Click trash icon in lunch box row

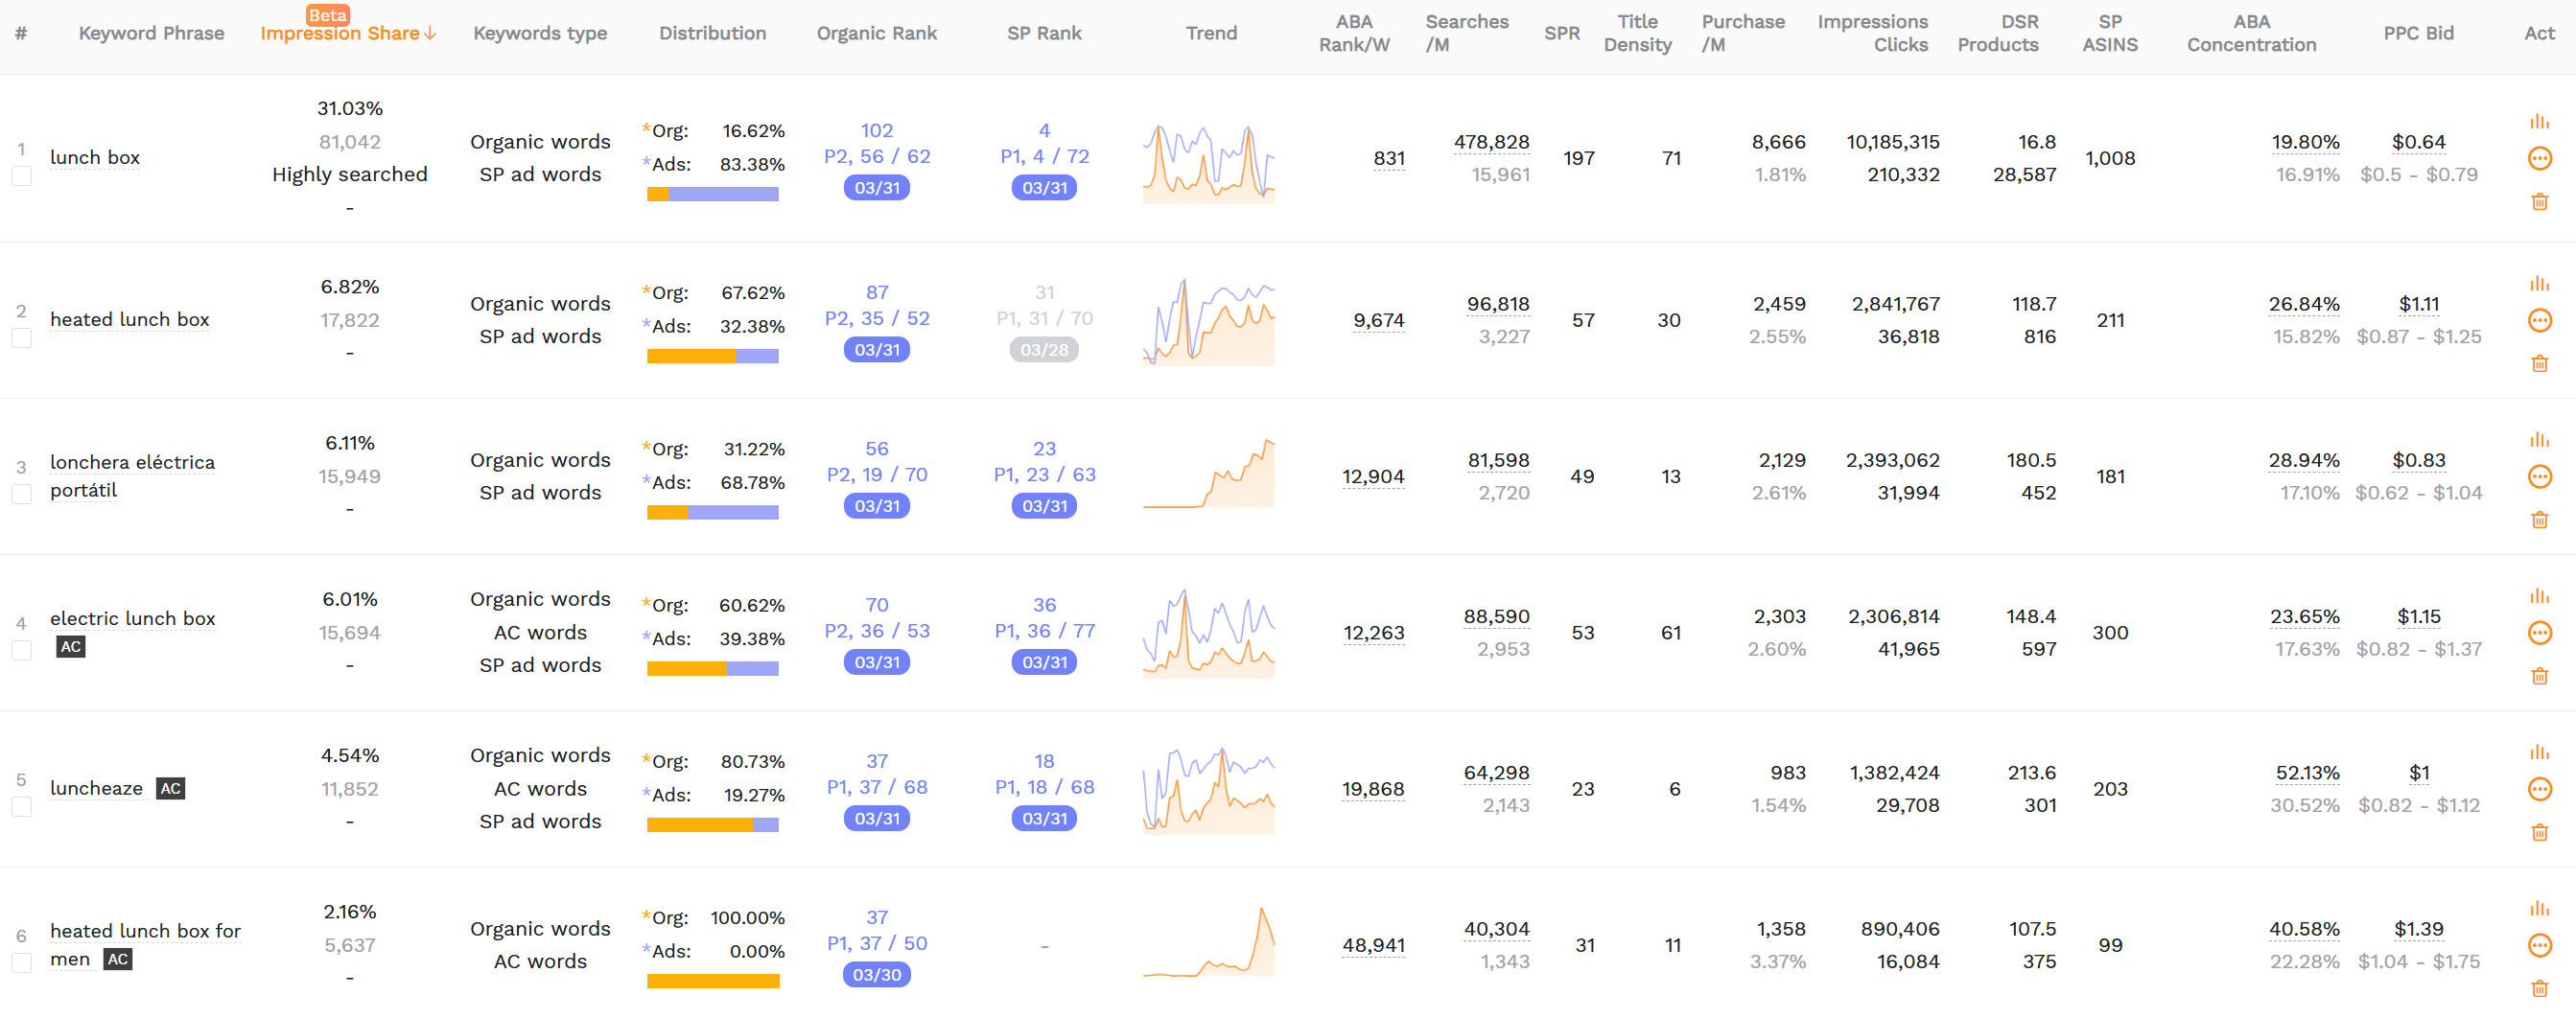point(2539,202)
